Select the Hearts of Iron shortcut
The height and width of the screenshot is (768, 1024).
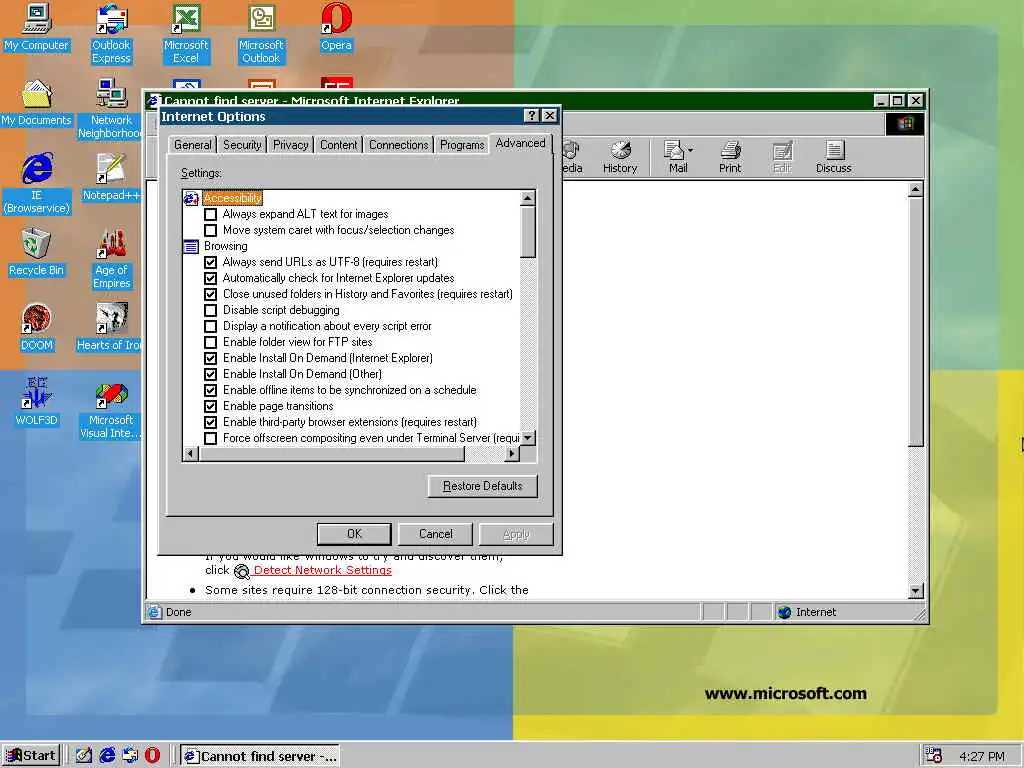(x=110, y=328)
